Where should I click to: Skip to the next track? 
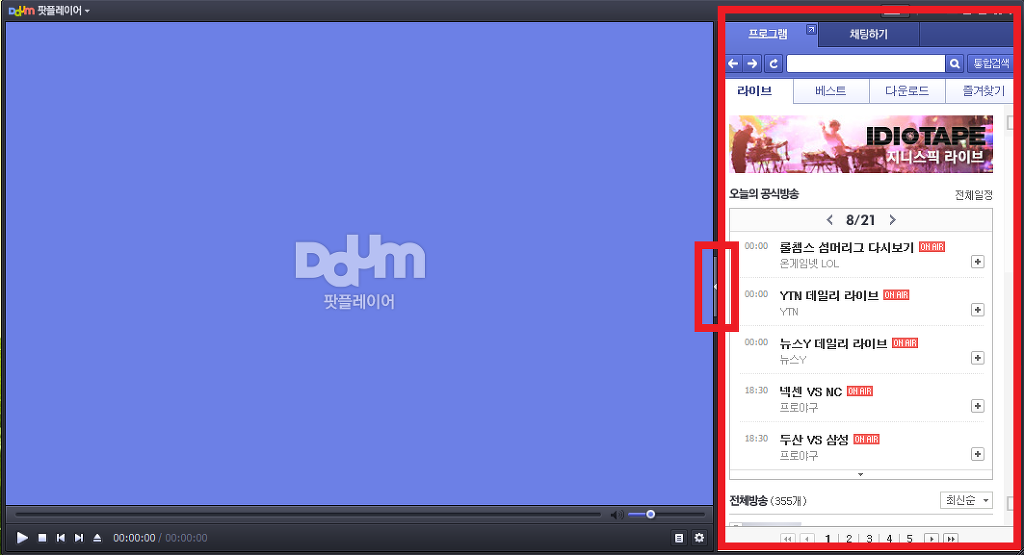79,538
